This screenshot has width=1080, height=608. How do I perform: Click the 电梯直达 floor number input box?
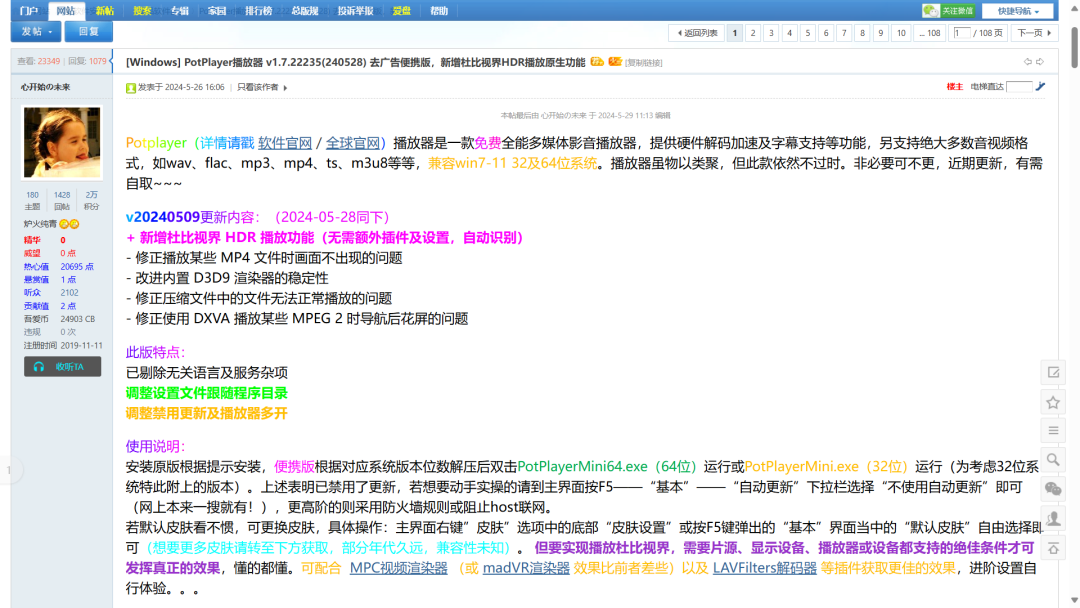(1019, 86)
